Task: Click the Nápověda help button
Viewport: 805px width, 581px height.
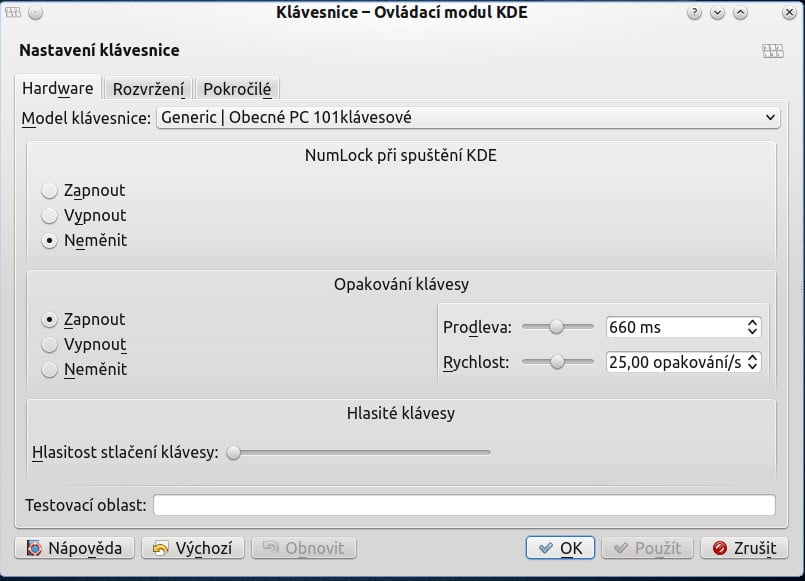Action: coord(74,548)
